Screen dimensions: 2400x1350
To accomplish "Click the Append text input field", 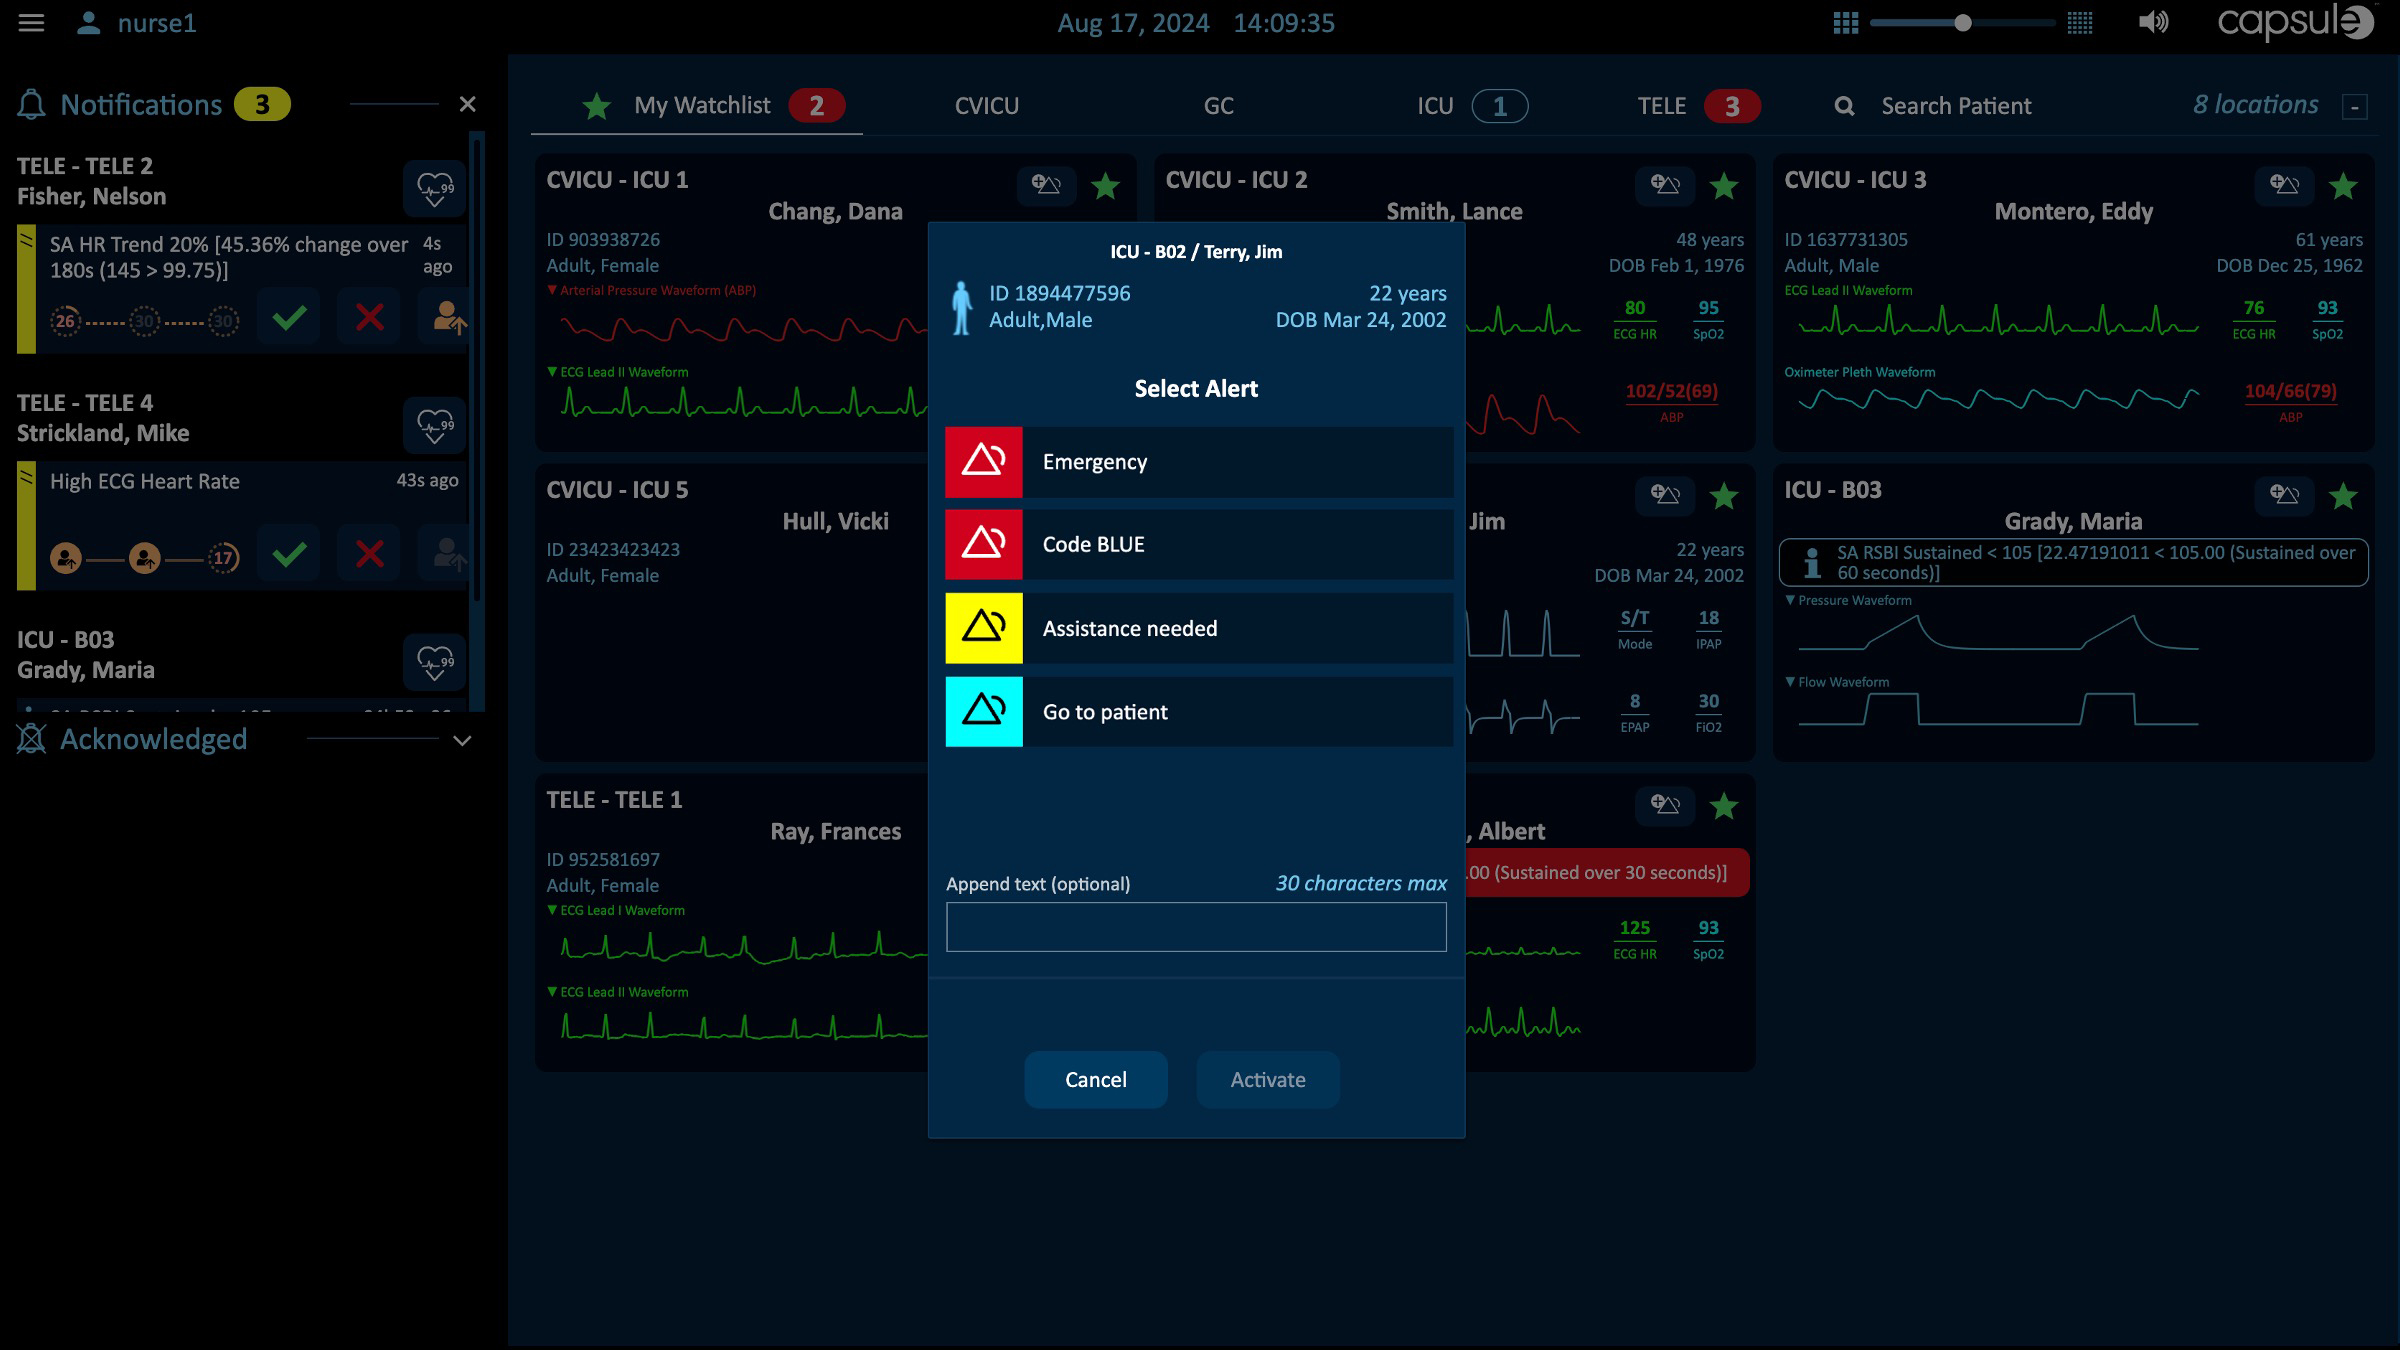I will [1196, 927].
